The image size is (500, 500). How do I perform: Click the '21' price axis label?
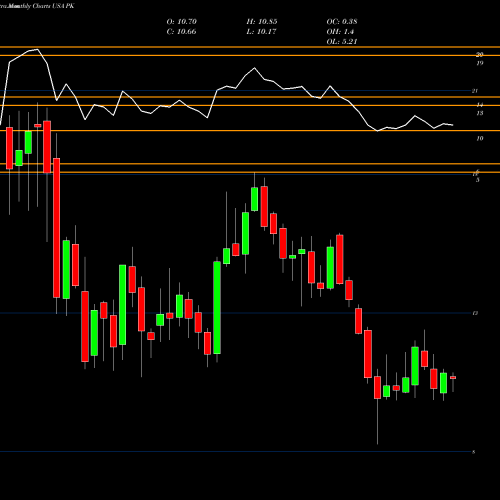[475, 91]
